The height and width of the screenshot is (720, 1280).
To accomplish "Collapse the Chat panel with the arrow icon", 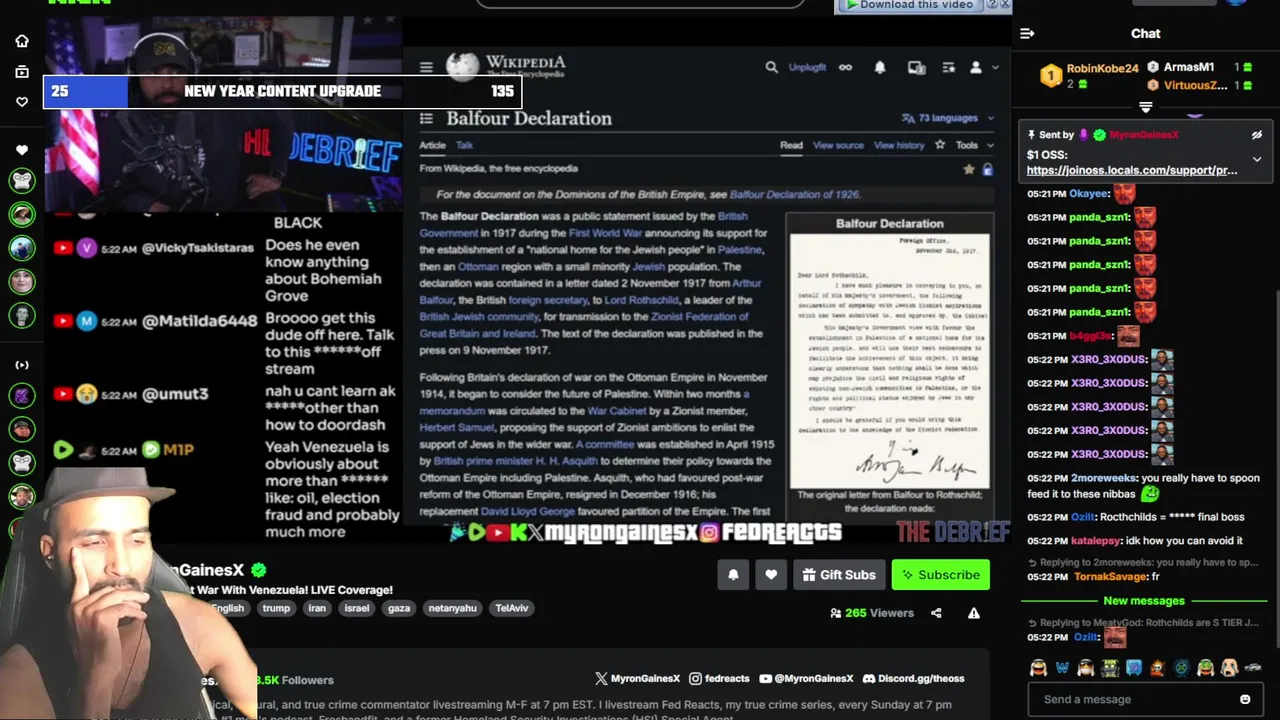I will pos(1027,34).
